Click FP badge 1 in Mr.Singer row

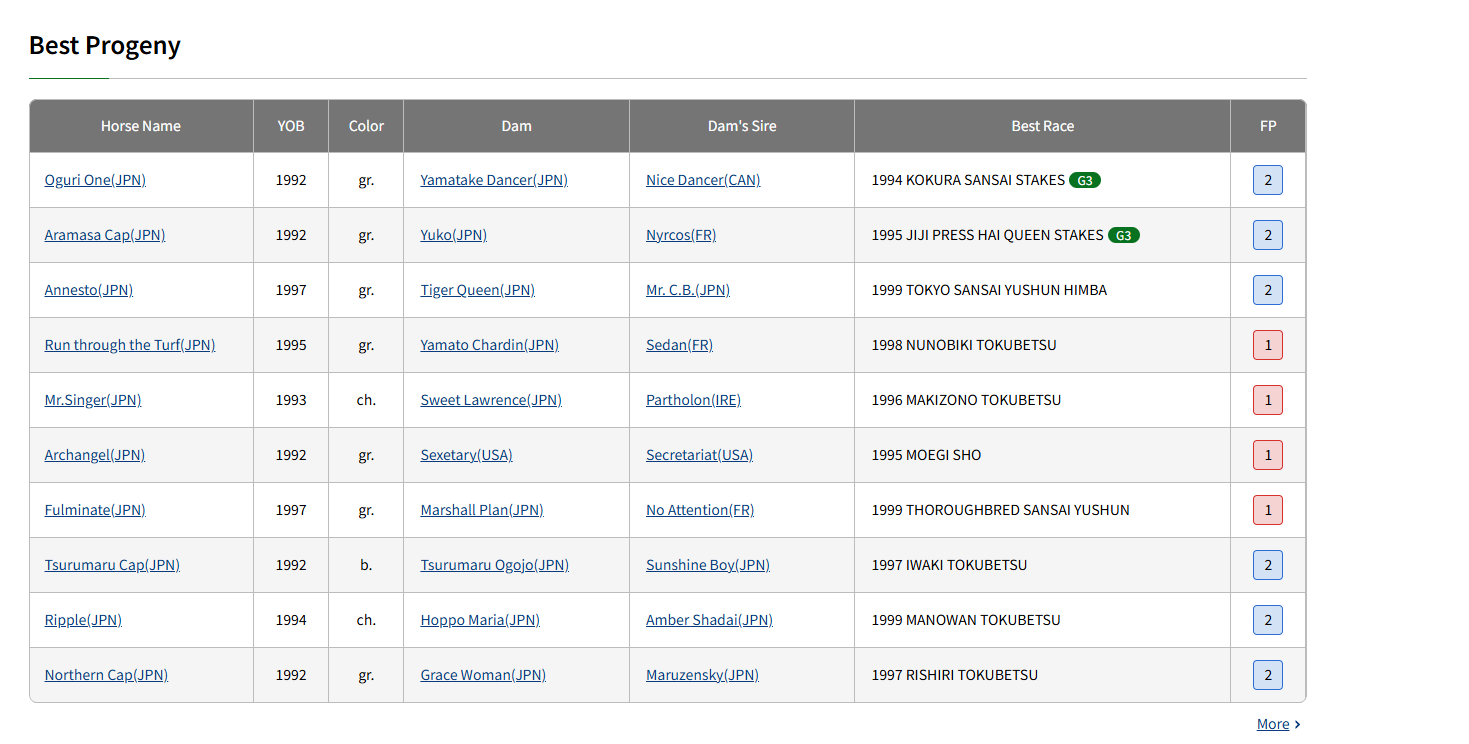tap(1268, 400)
